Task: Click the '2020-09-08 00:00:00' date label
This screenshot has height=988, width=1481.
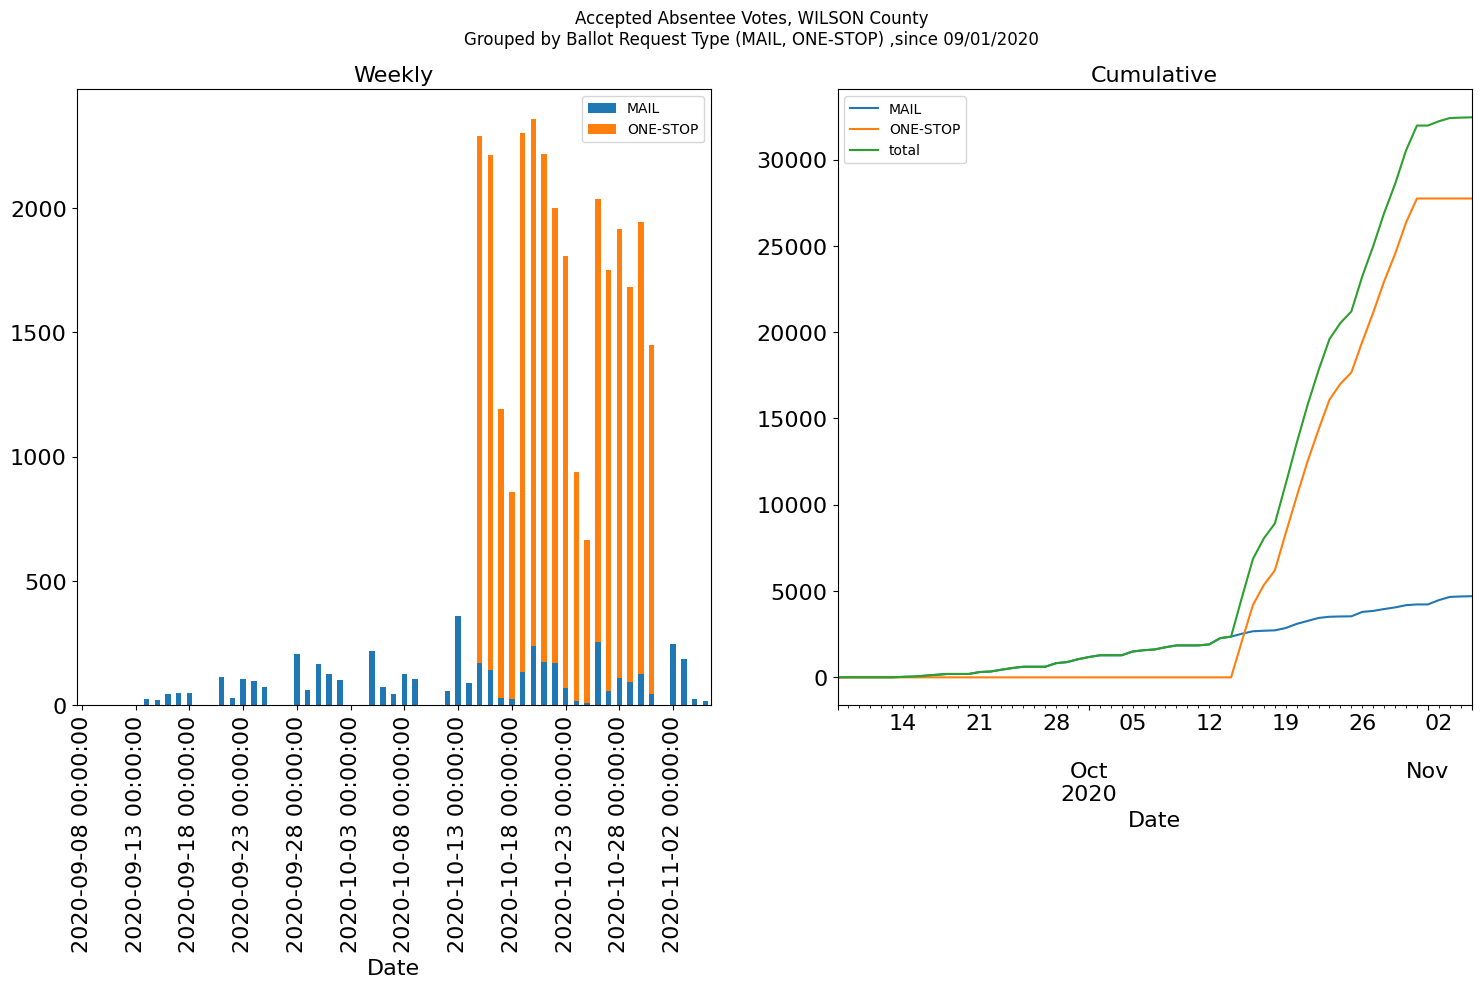Action: [81, 832]
